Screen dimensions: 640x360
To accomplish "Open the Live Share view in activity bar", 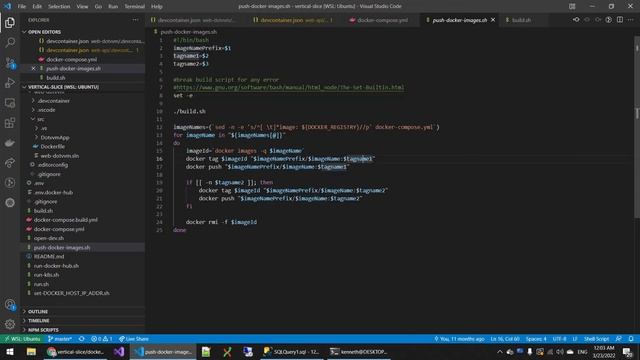I will point(10,162).
